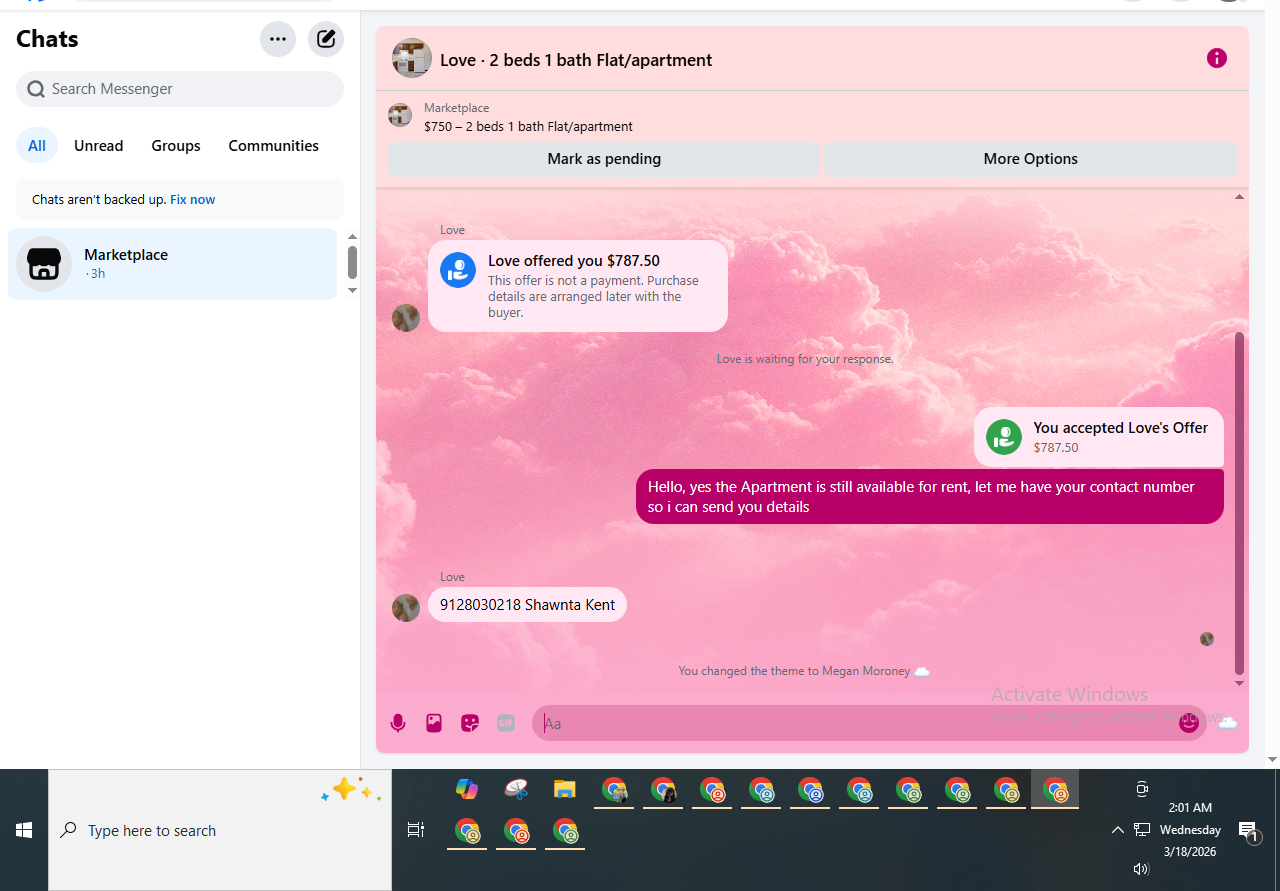Click the small seen-by avatar indicator
Screen dimensions: 1280x891
coord(1207,639)
